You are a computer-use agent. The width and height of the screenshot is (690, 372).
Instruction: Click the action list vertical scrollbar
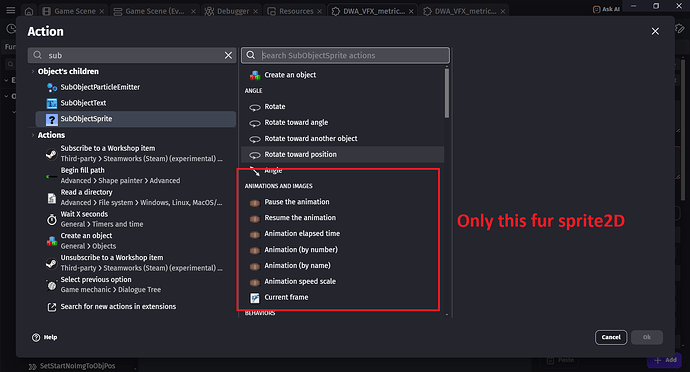447,93
